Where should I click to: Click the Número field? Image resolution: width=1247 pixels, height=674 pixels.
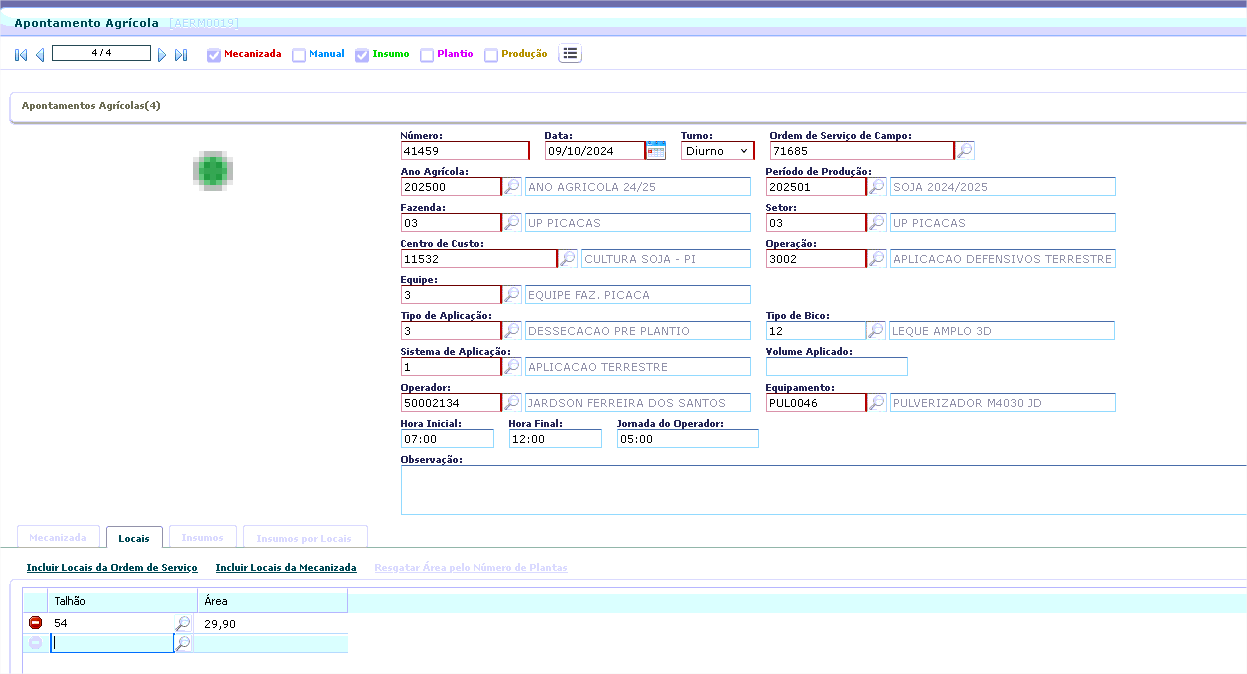click(465, 151)
